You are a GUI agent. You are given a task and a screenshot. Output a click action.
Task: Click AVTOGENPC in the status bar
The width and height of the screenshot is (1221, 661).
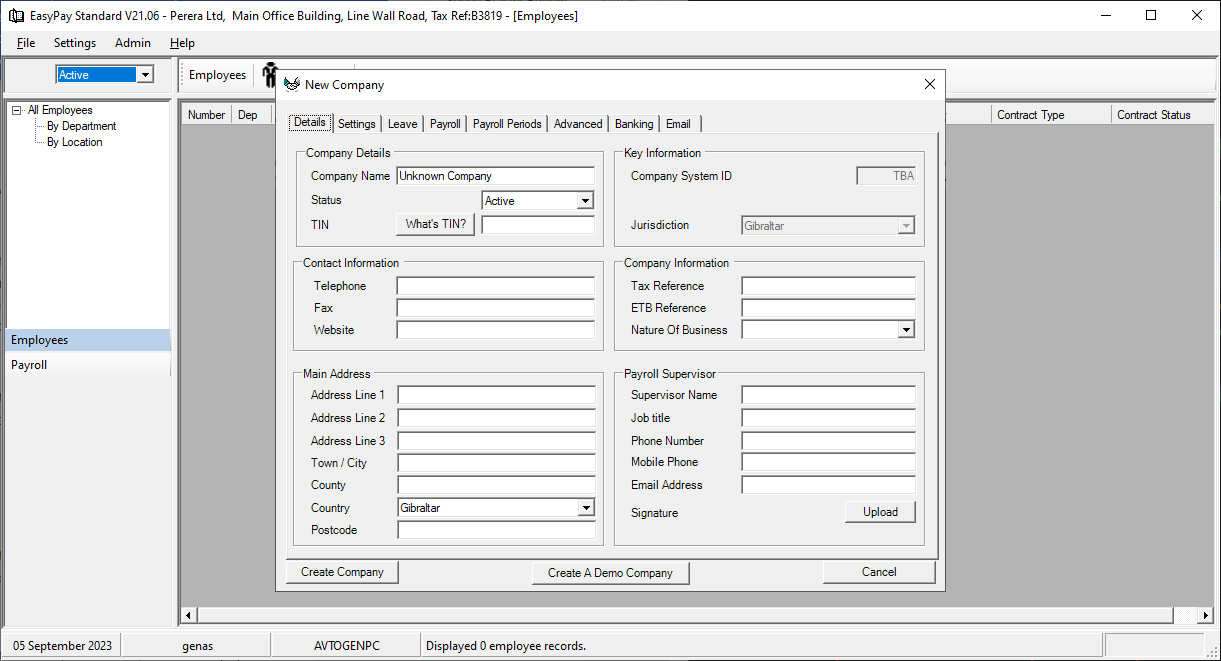pyautogui.click(x=346, y=646)
